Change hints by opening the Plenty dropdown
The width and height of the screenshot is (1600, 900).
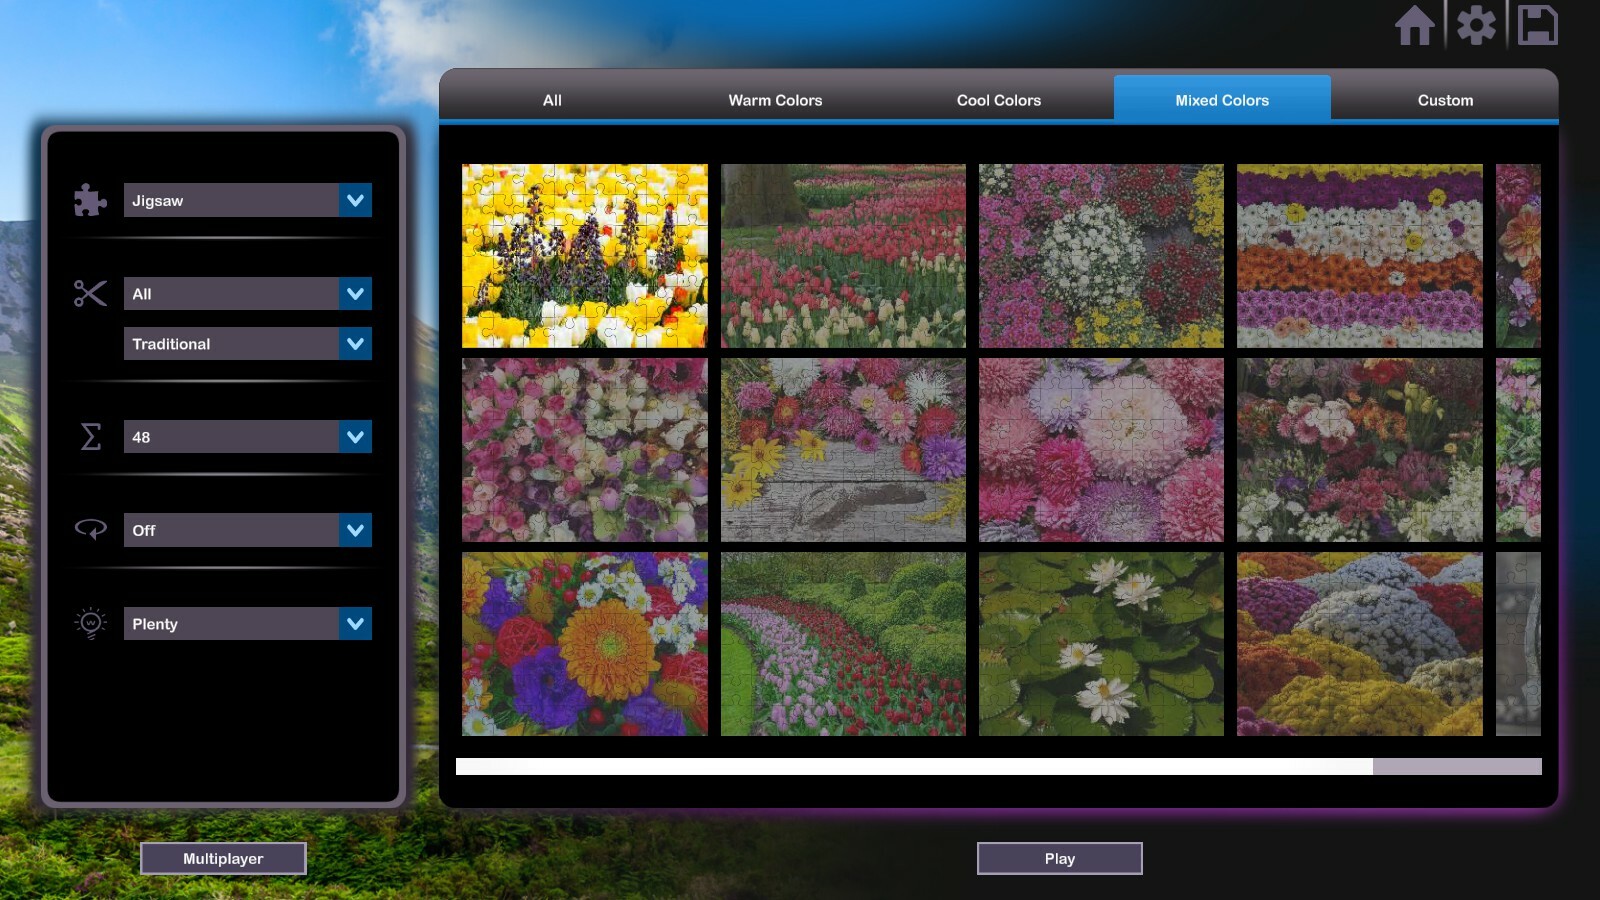[x=247, y=623]
